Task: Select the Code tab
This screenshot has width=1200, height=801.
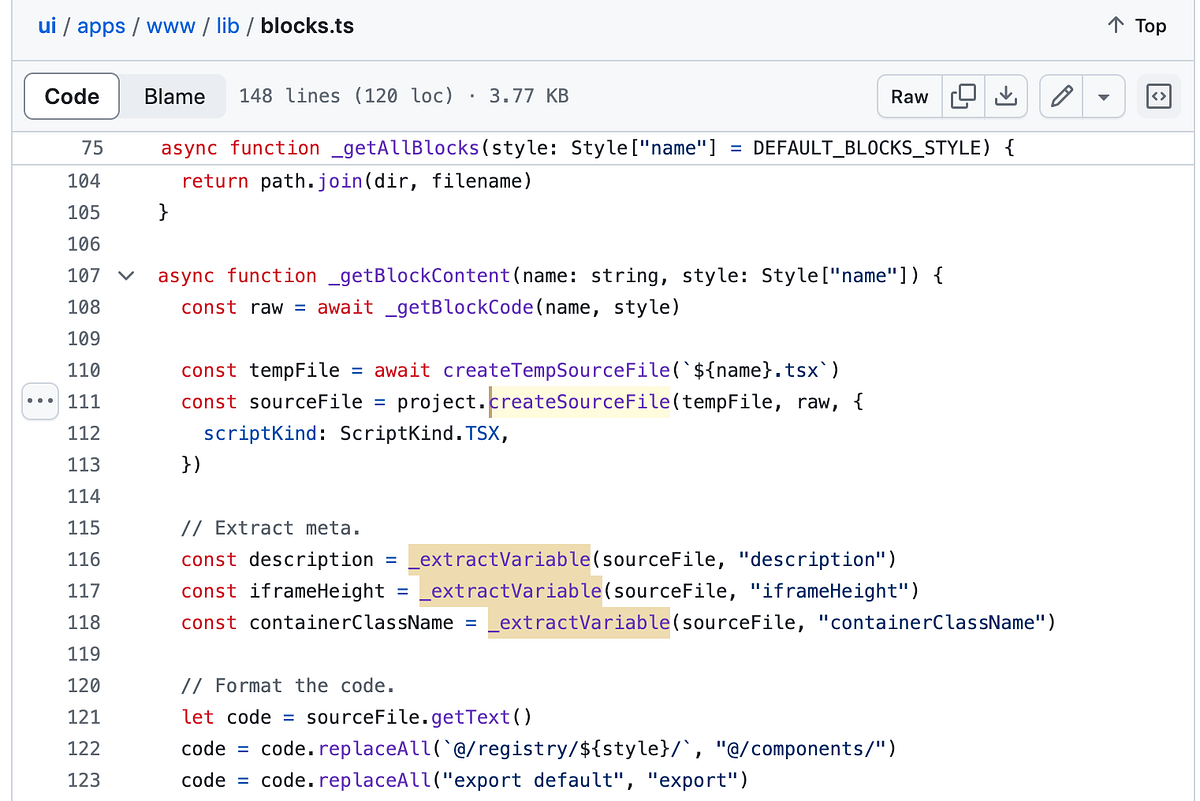Action: tap(71, 96)
